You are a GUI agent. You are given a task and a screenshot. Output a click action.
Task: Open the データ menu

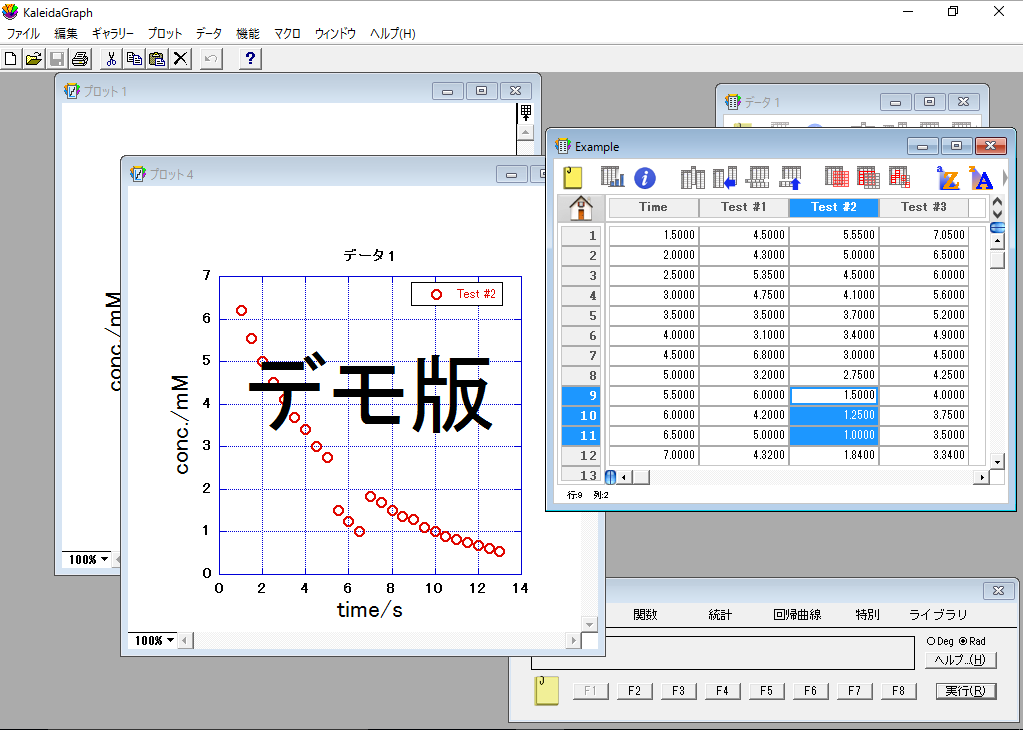click(x=209, y=33)
